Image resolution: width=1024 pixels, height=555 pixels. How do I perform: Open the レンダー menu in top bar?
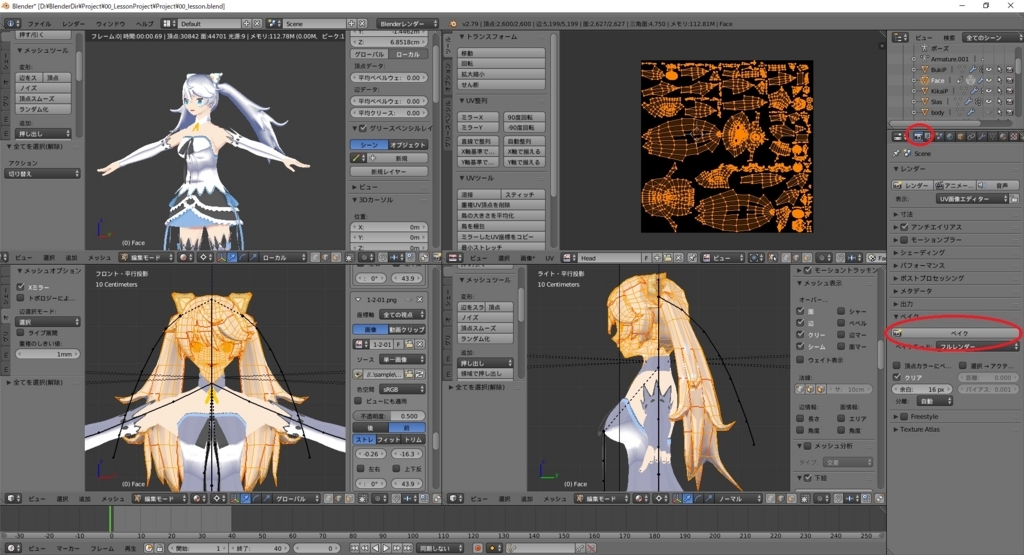pyautogui.click(x=73, y=24)
